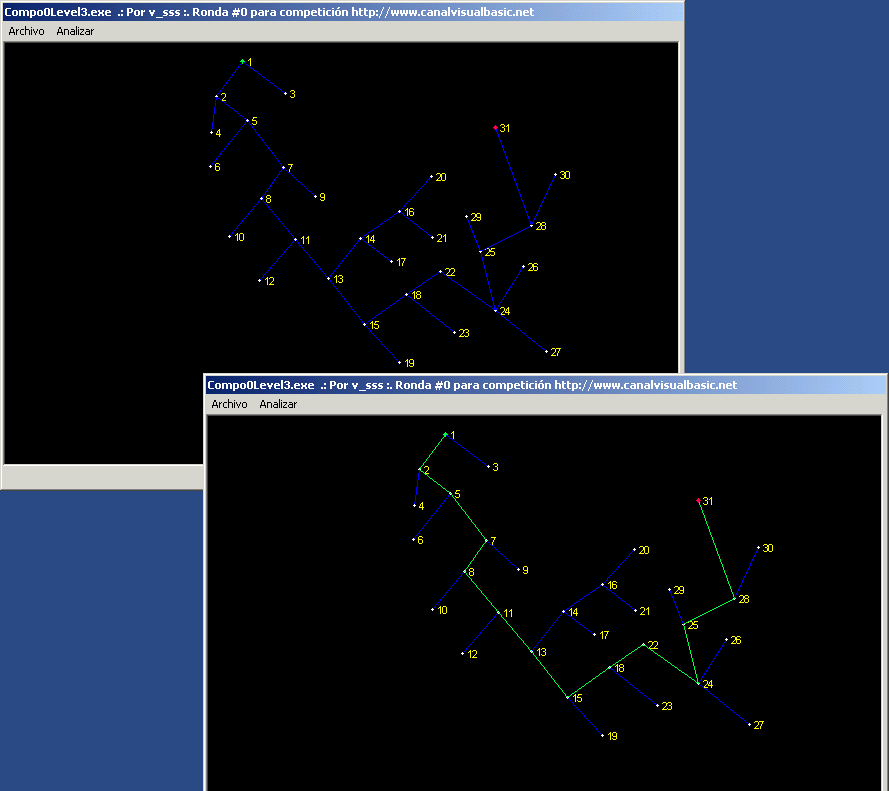
Task: Click node 1 in the back window graph
Action: pyautogui.click(x=242, y=61)
